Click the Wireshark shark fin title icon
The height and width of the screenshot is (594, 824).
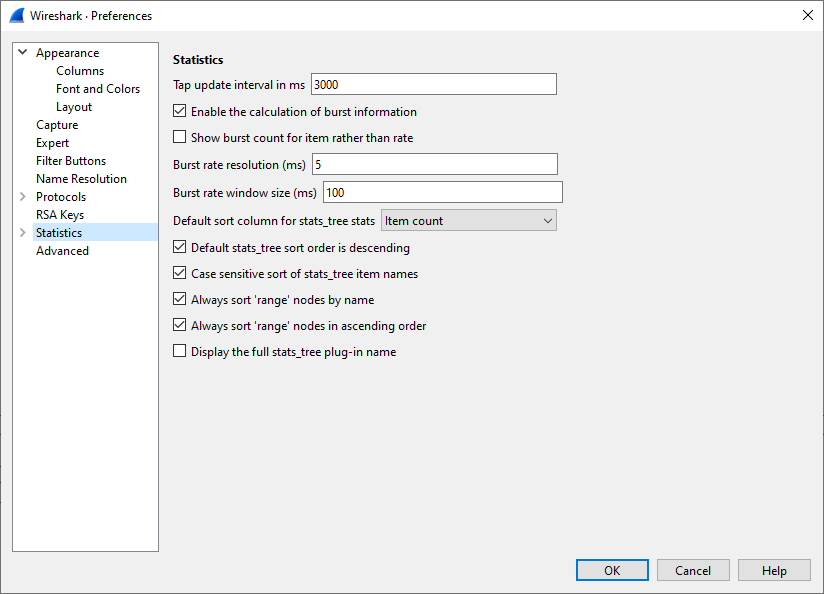(x=16, y=15)
